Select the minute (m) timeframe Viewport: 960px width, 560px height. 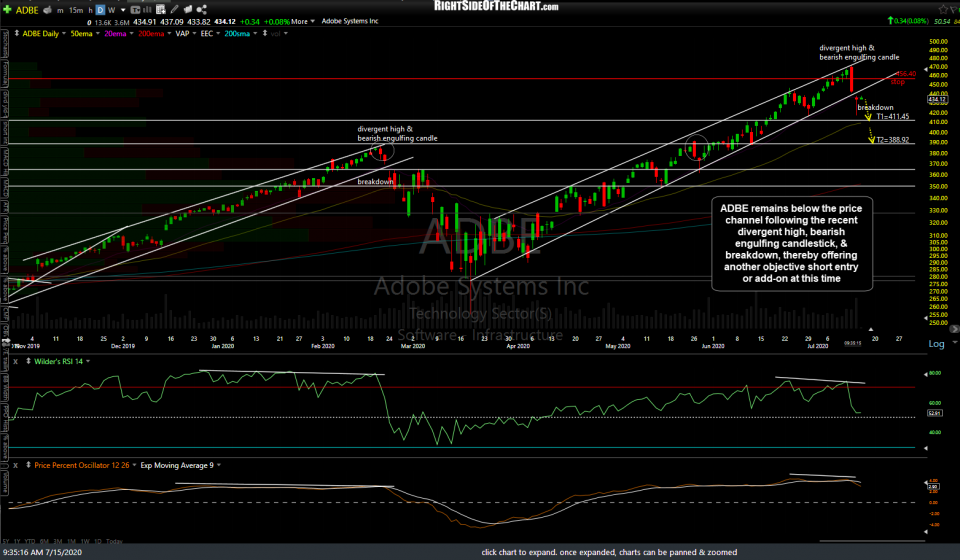tap(60, 10)
